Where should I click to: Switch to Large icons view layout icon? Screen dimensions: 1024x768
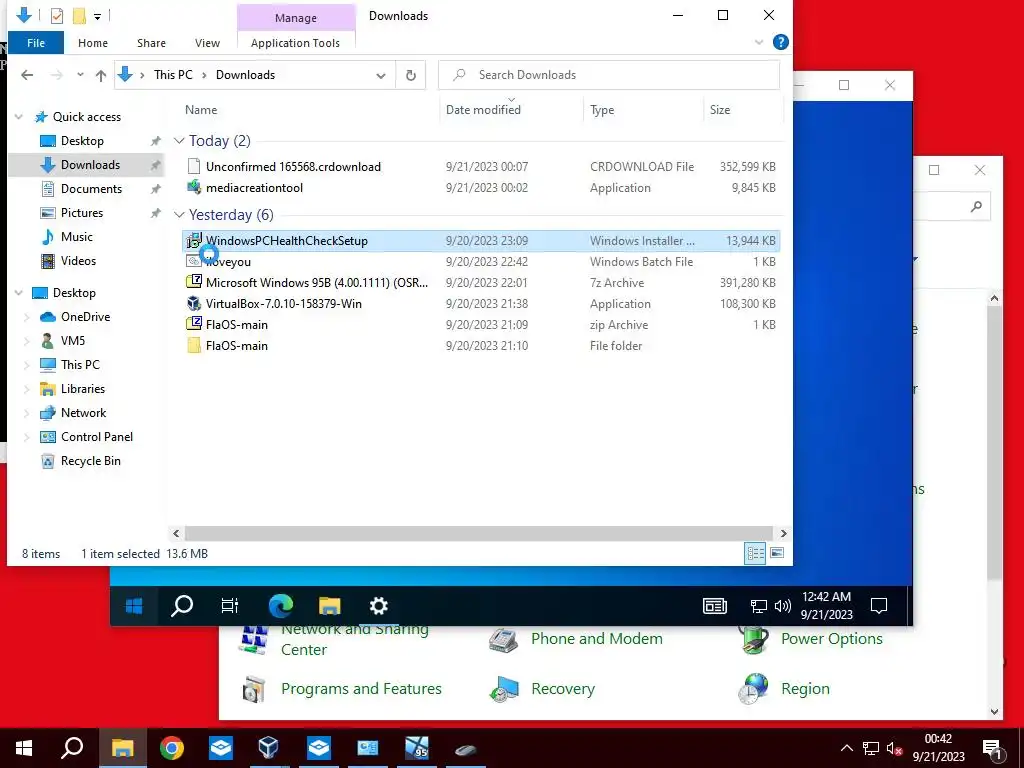776,553
